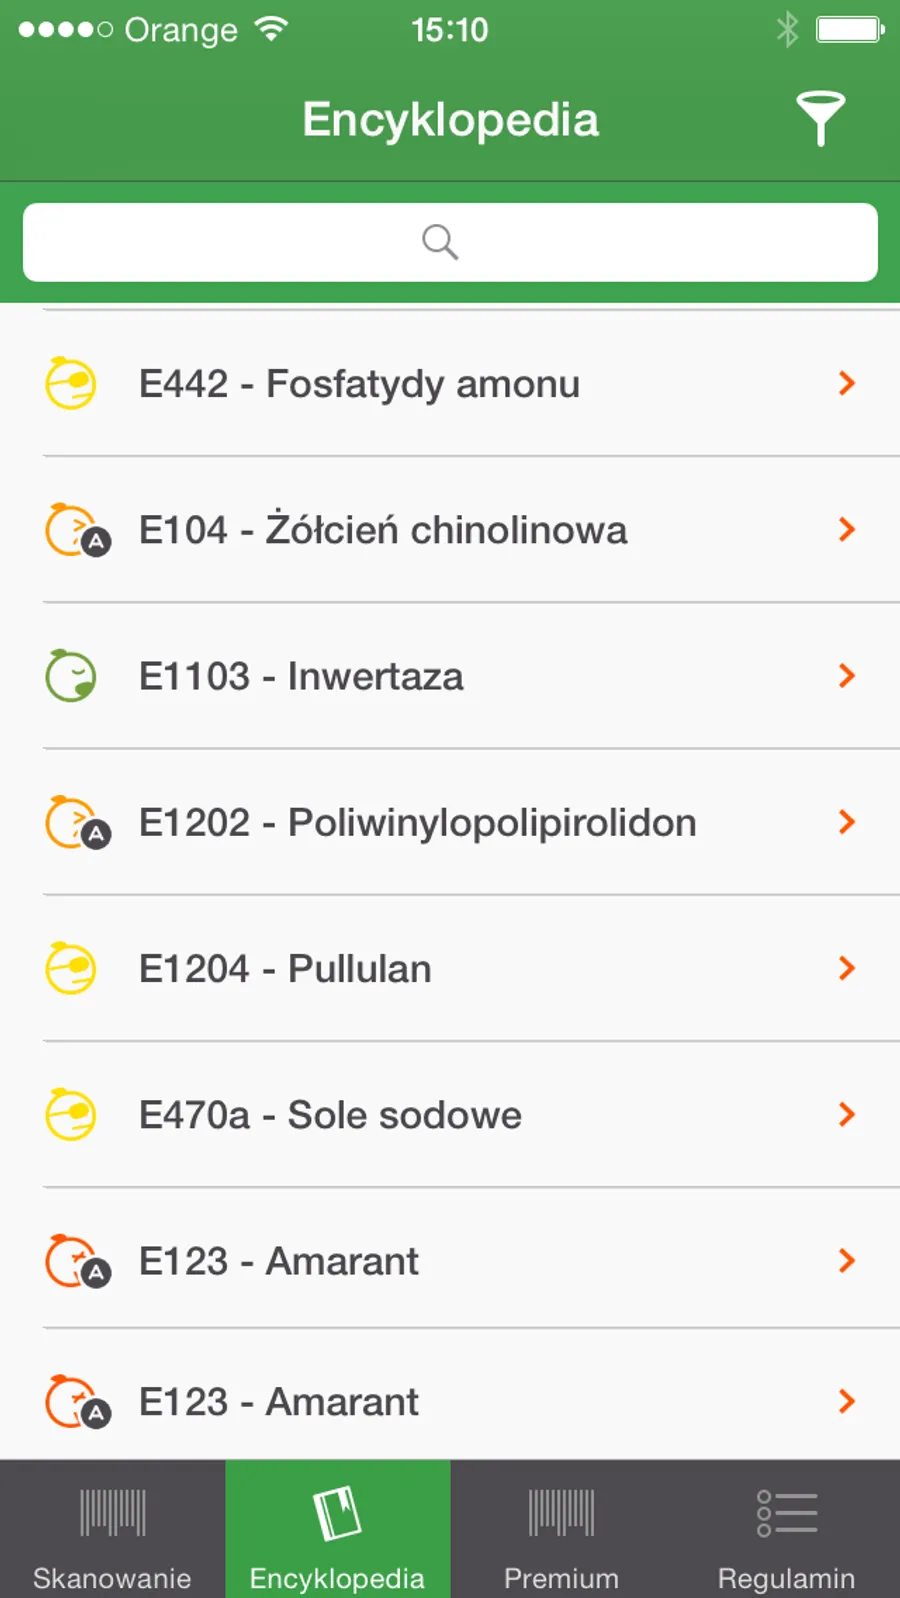900x1598 pixels.
Task: Open the Regulamin tab
Action: [786, 1530]
